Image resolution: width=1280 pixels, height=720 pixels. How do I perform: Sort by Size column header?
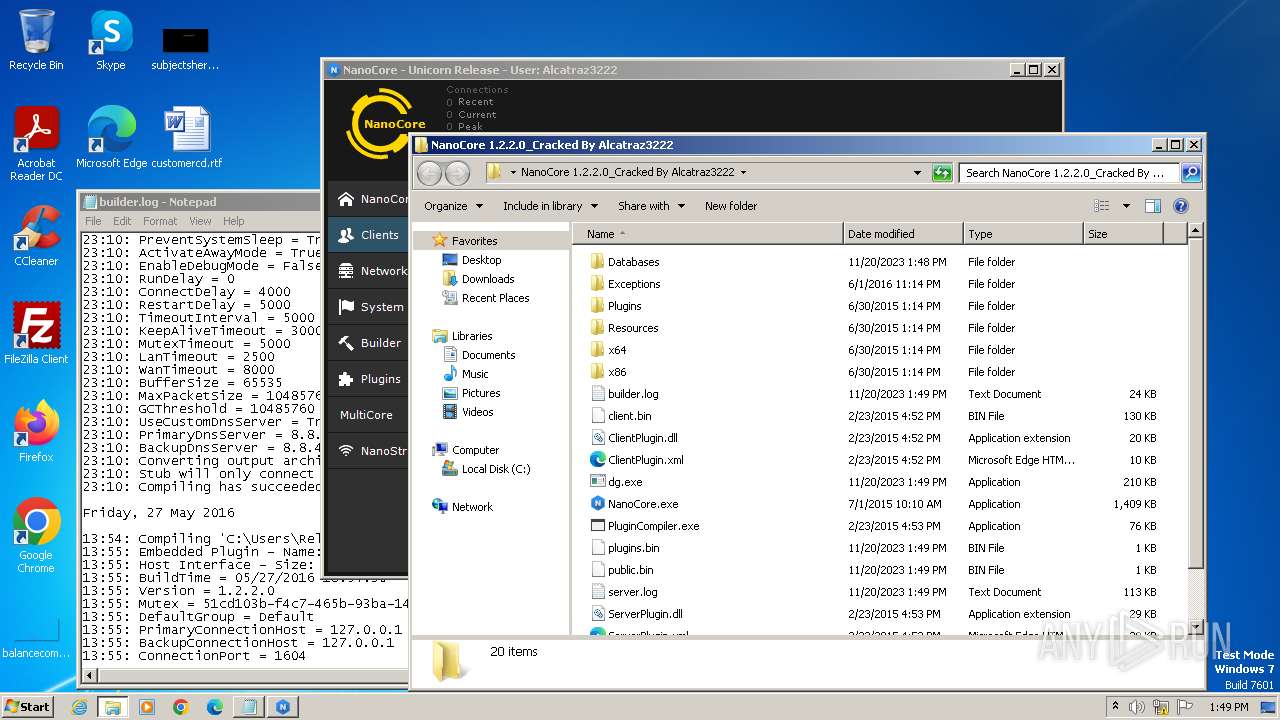click(1123, 234)
